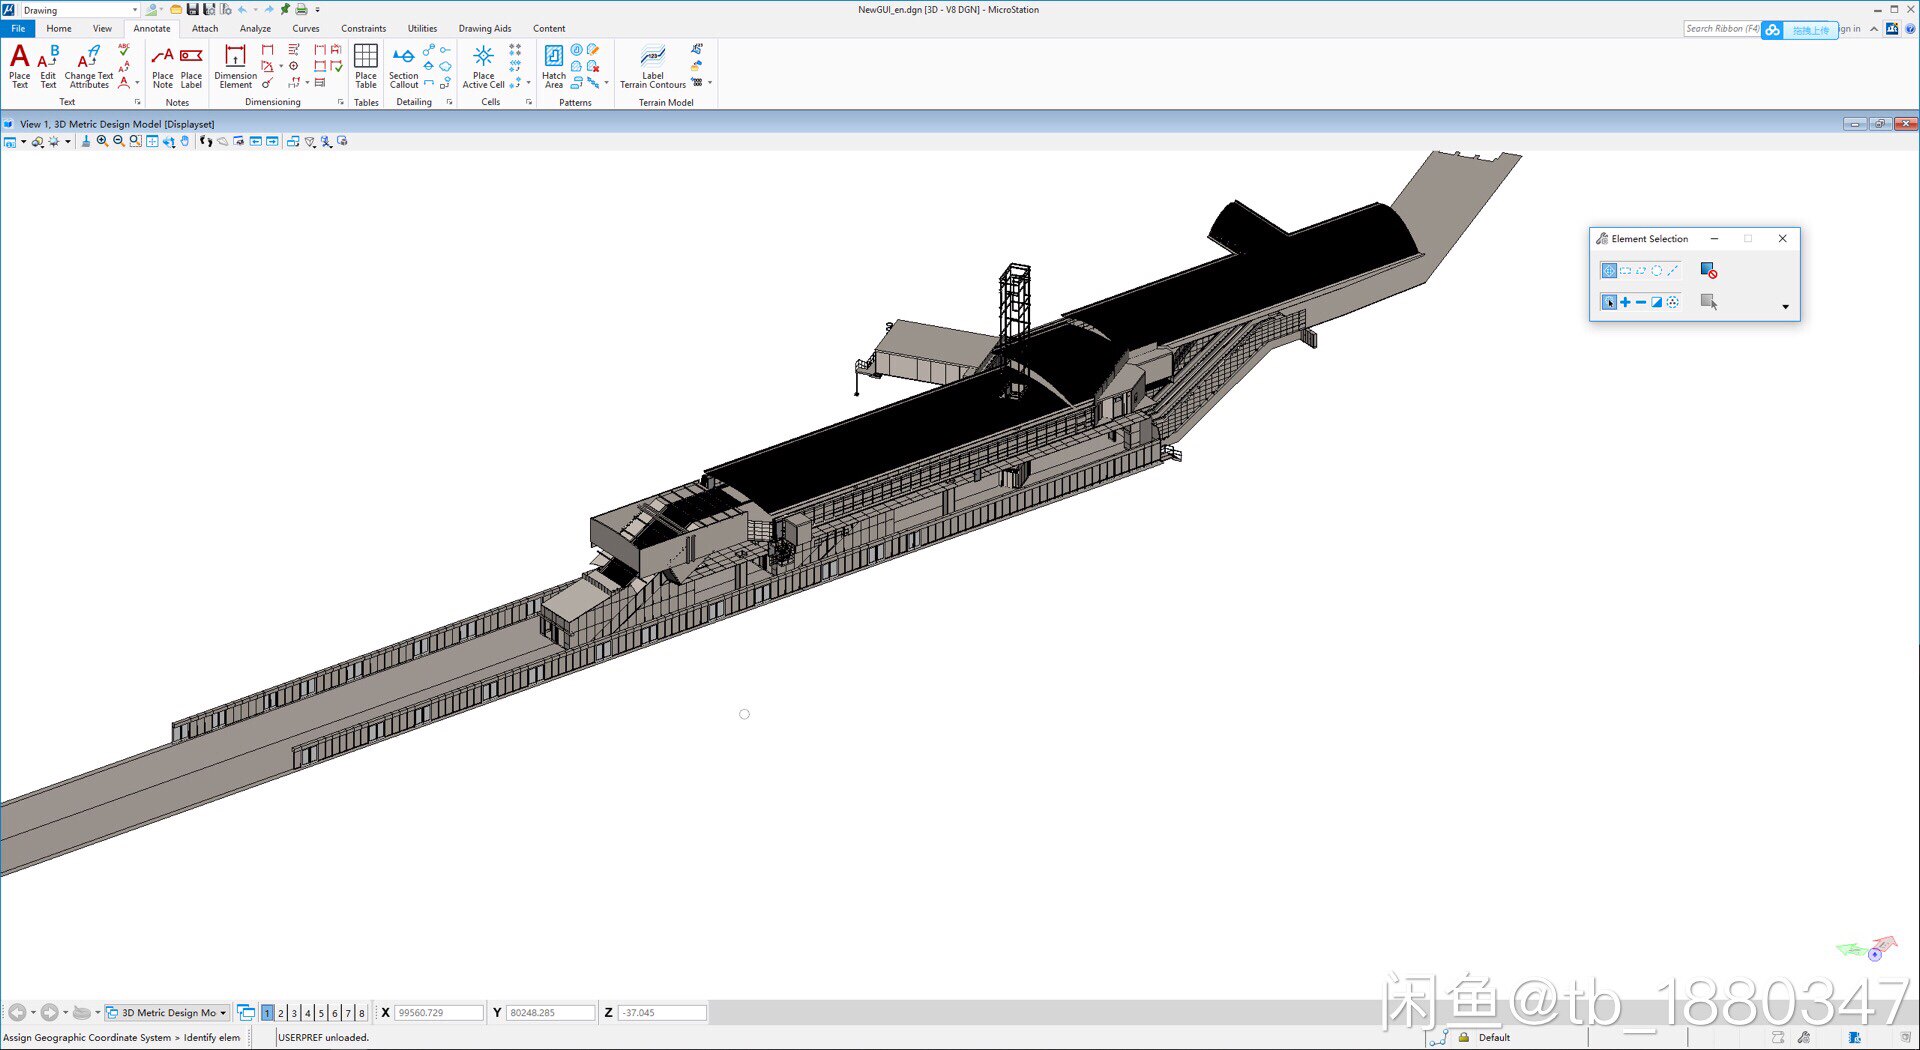This screenshot has width=1920, height=1050.
Task: Click the cloud upload icon near sign in
Action: pos(1772,30)
